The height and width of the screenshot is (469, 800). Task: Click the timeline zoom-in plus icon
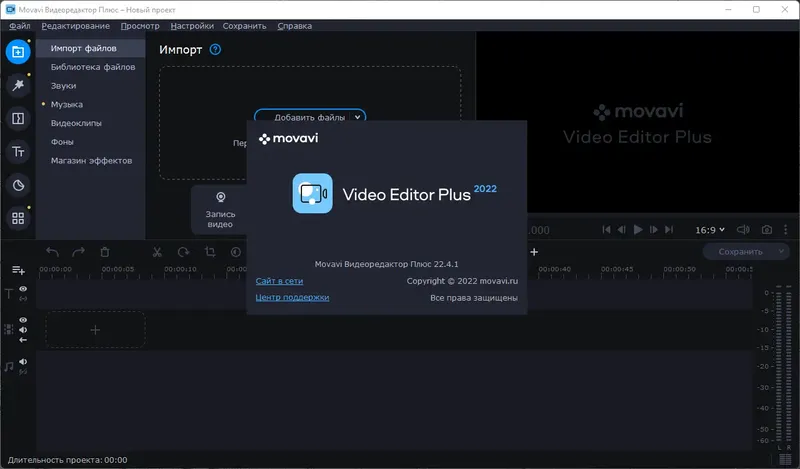click(534, 252)
